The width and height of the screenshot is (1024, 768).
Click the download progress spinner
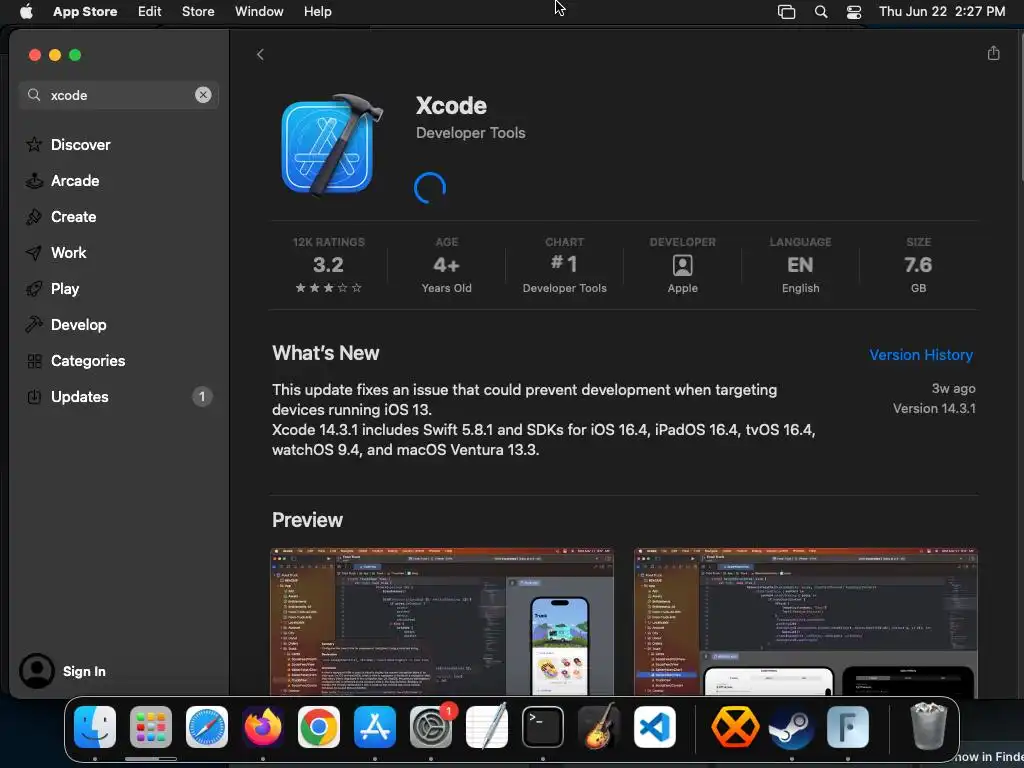[430, 187]
